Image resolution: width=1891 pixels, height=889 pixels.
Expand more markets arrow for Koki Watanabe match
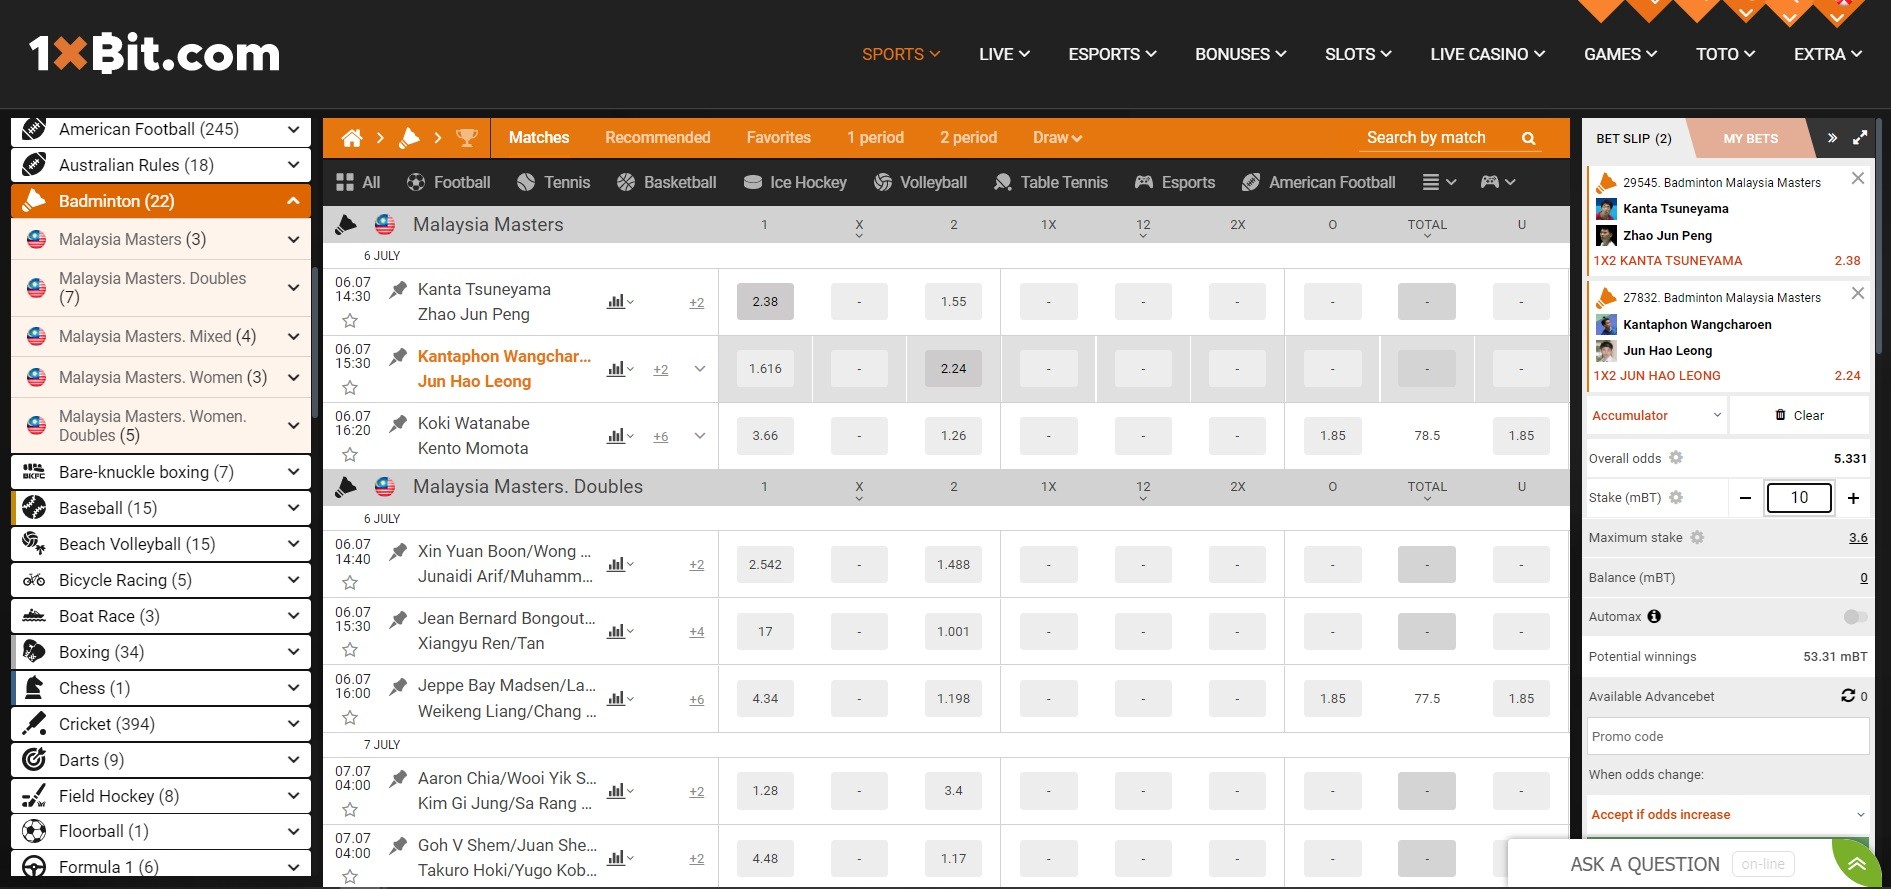[700, 436]
